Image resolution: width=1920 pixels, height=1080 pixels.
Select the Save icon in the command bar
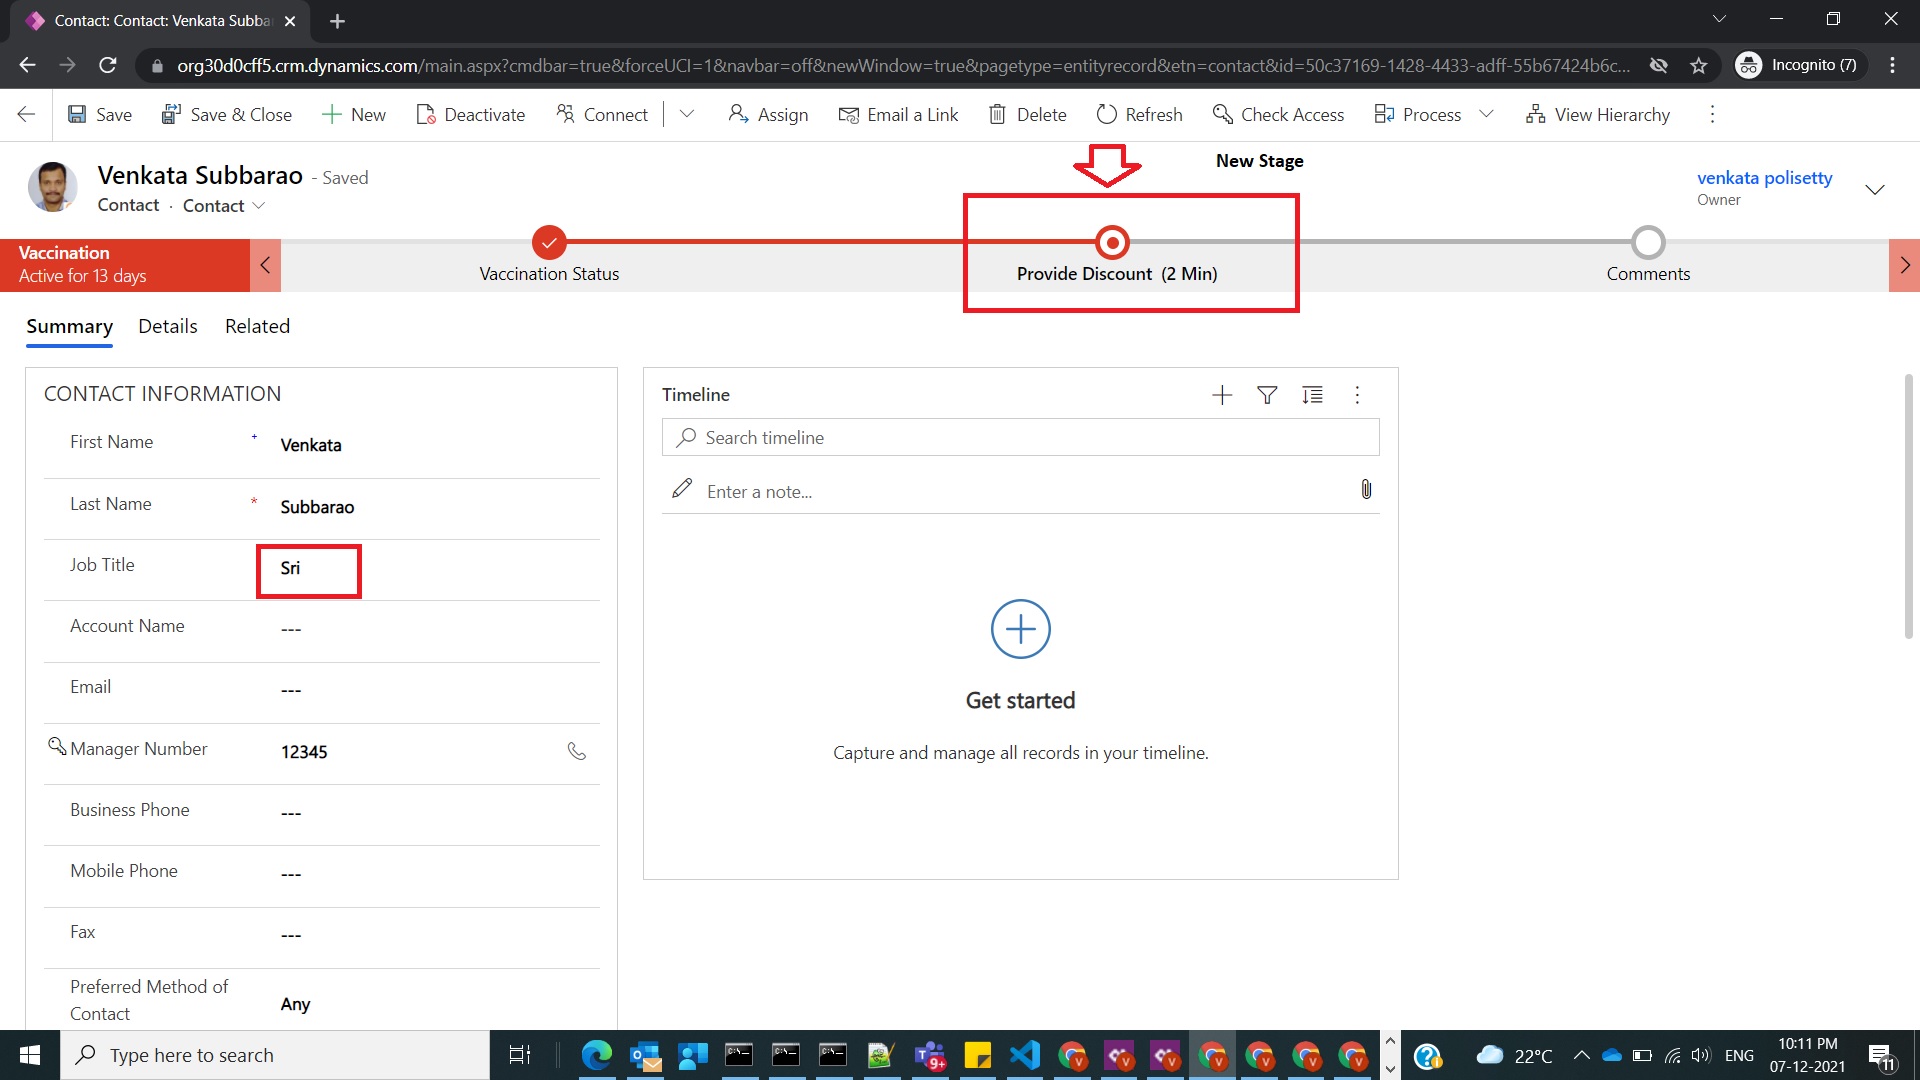click(78, 114)
